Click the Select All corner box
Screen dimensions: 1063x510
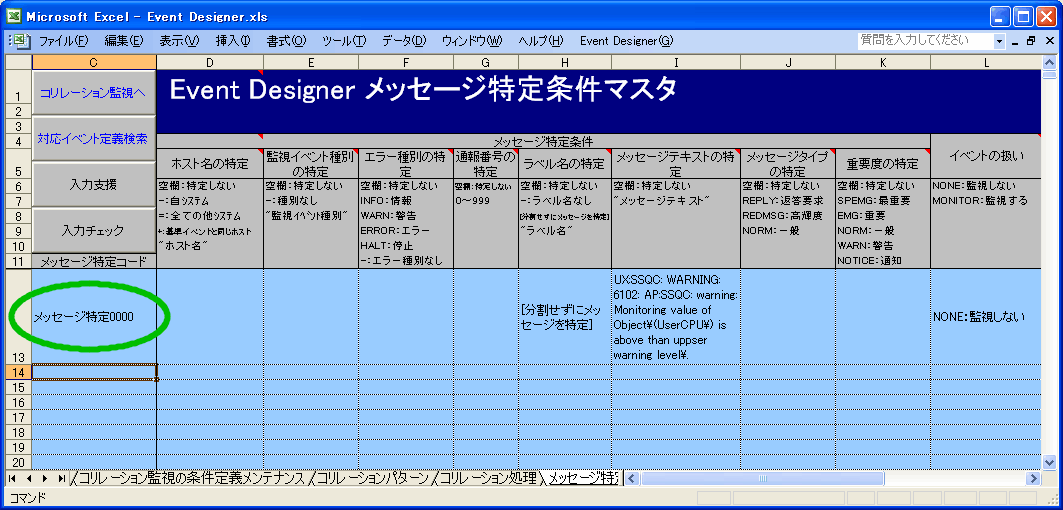[18, 62]
